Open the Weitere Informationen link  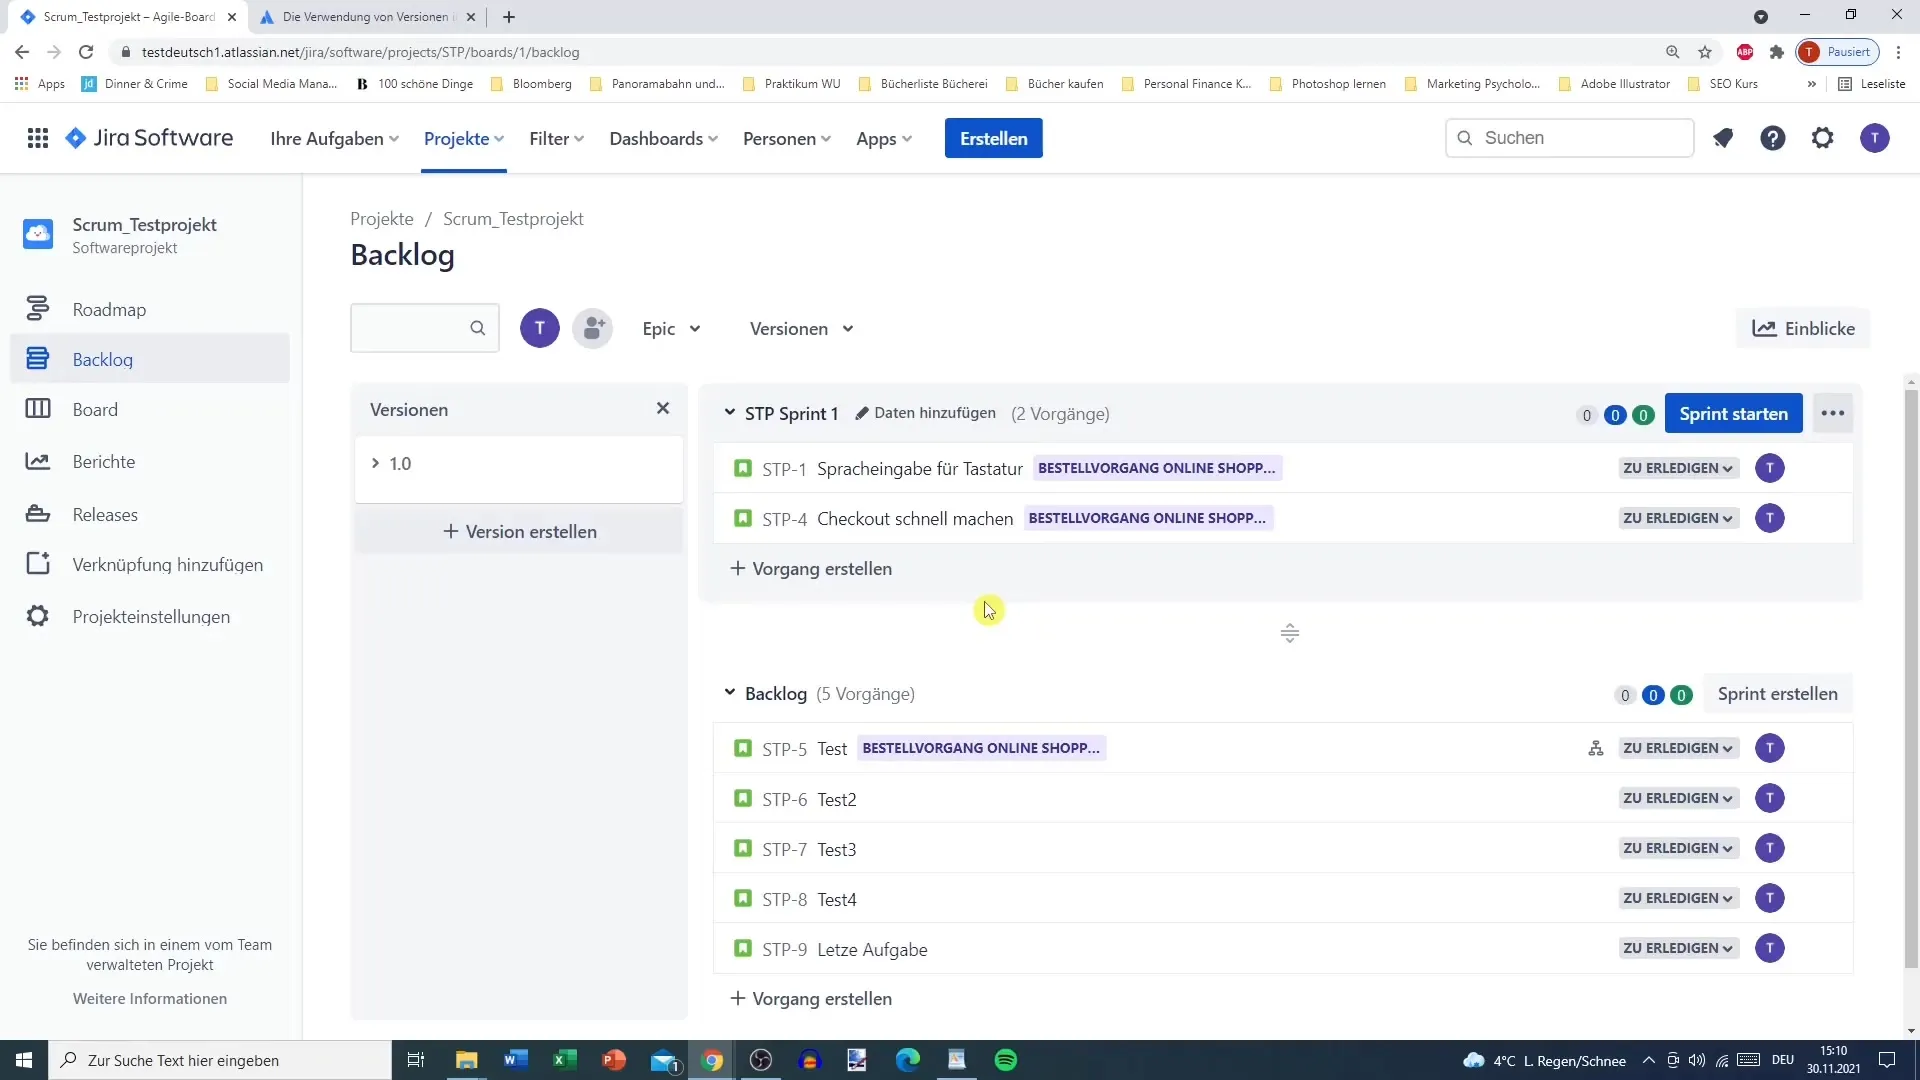(x=150, y=998)
